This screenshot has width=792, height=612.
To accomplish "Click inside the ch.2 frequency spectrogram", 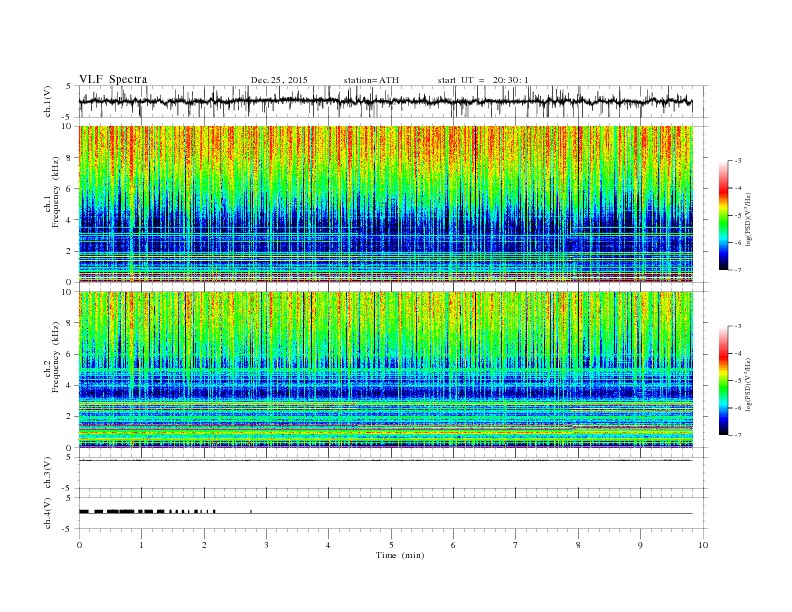I will 386,370.
